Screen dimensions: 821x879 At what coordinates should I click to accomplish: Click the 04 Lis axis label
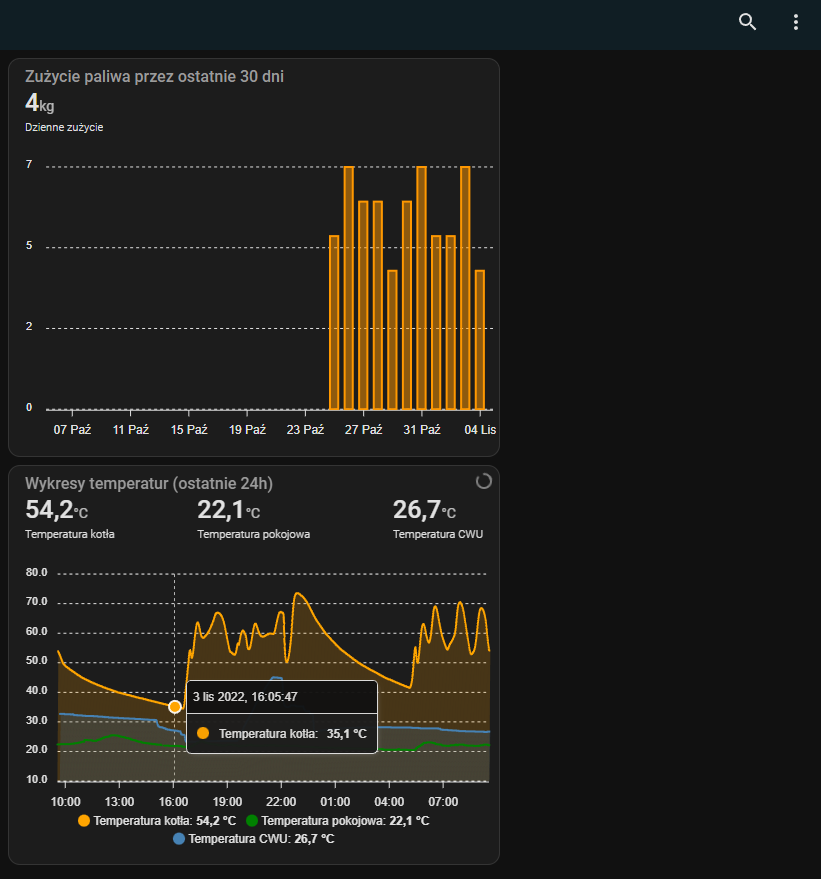[x=479, y=429]
